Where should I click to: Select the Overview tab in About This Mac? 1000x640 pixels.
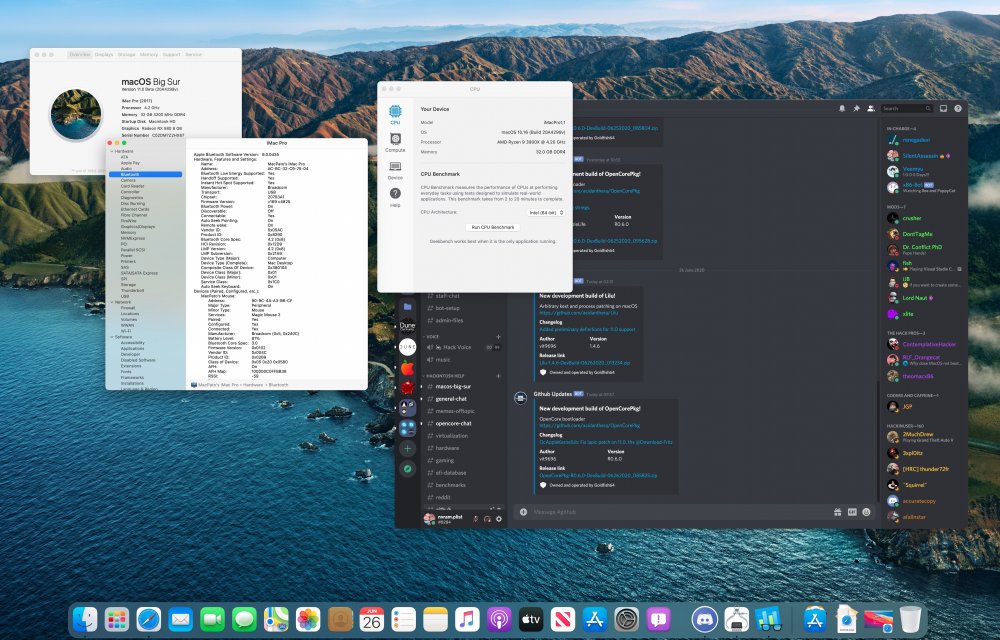pyautogui.click(x=80, y=55)
